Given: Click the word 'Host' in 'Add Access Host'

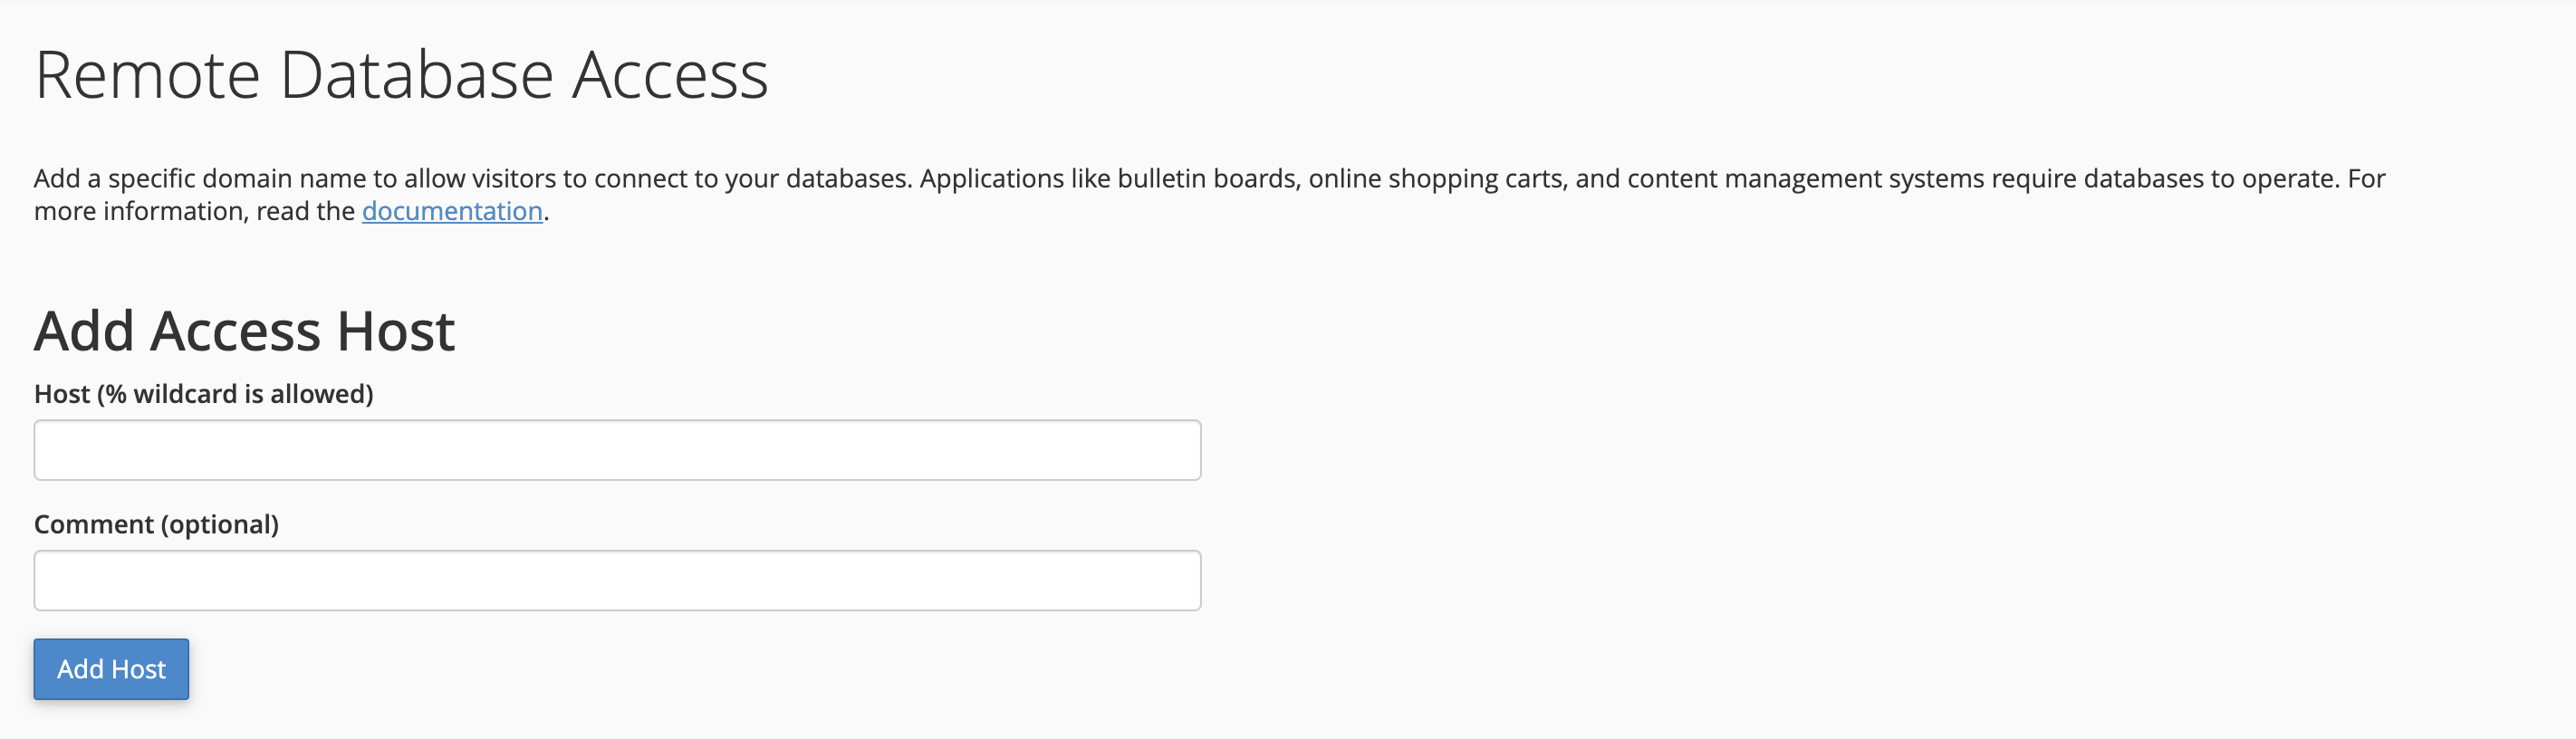Looking at the screenshot, I should [396, 331].
